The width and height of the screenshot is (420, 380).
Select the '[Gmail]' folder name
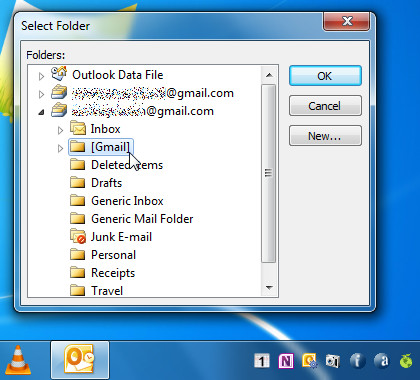pos(110,147)
